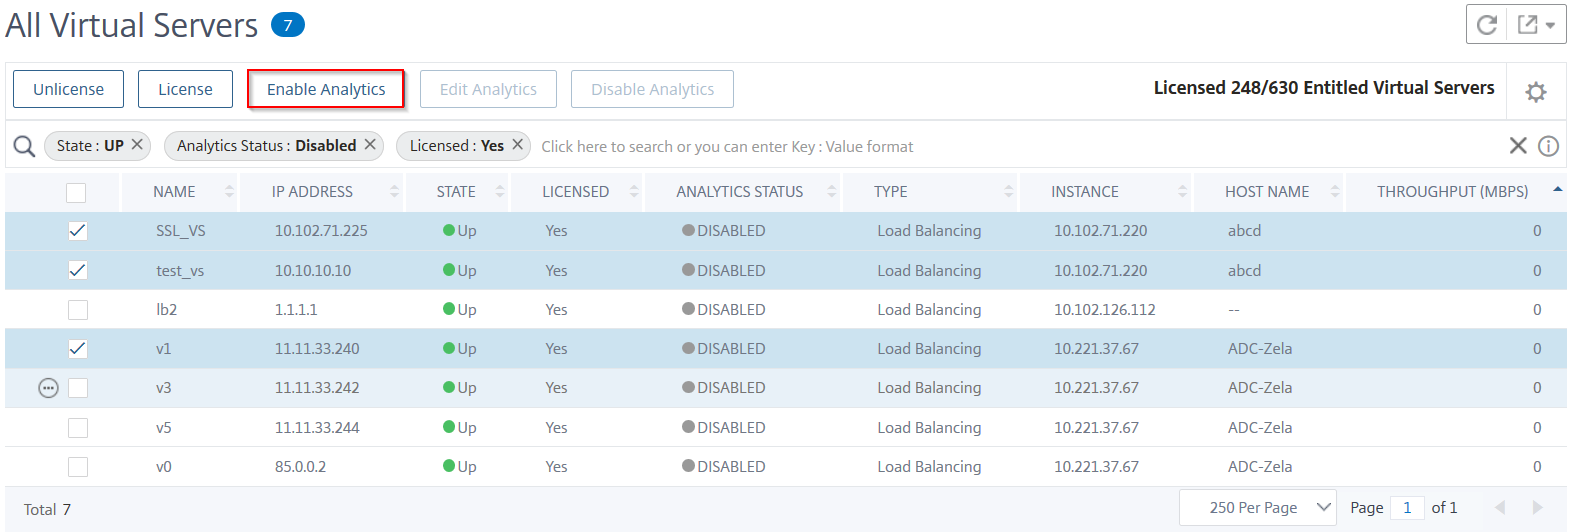This screenshot has width=1574, height=532.
Task: Select the test_vs server name
Action: pos(180,270)
